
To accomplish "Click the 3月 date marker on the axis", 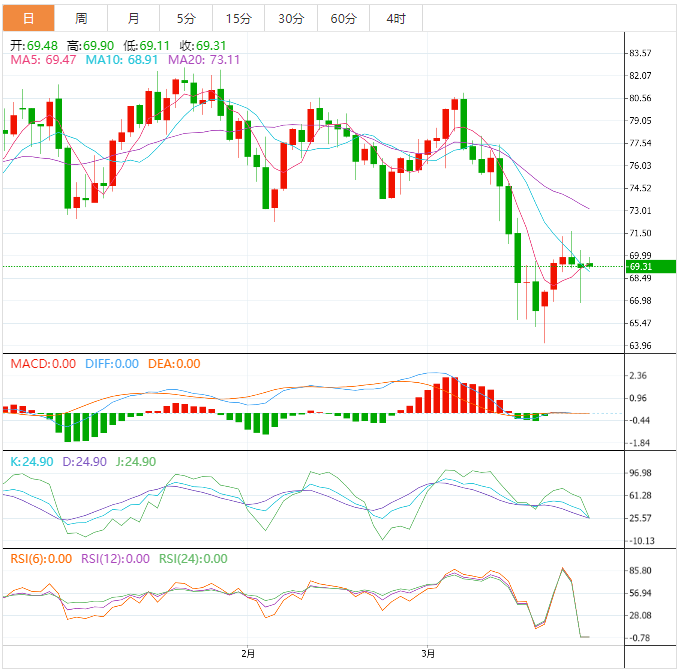I will 427,653.
